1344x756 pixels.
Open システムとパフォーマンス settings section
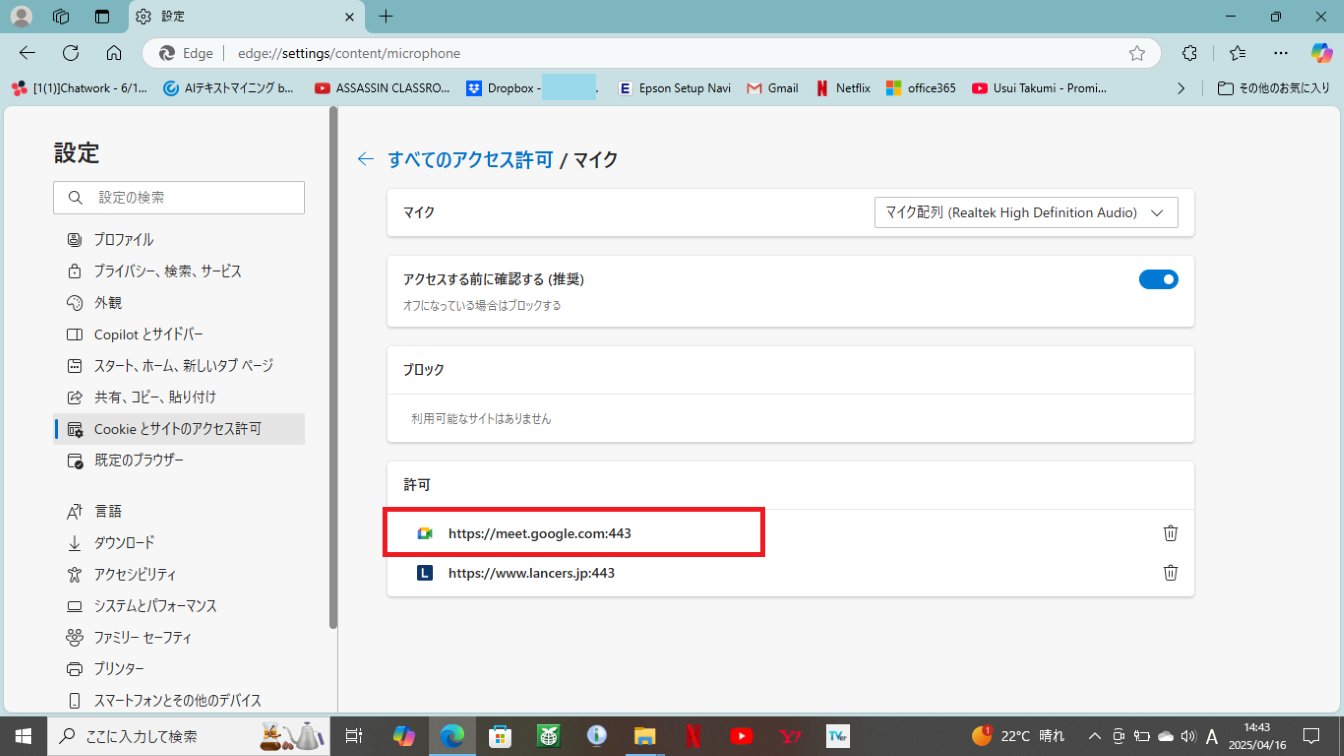pyautogui.click(x=155, y=606)
